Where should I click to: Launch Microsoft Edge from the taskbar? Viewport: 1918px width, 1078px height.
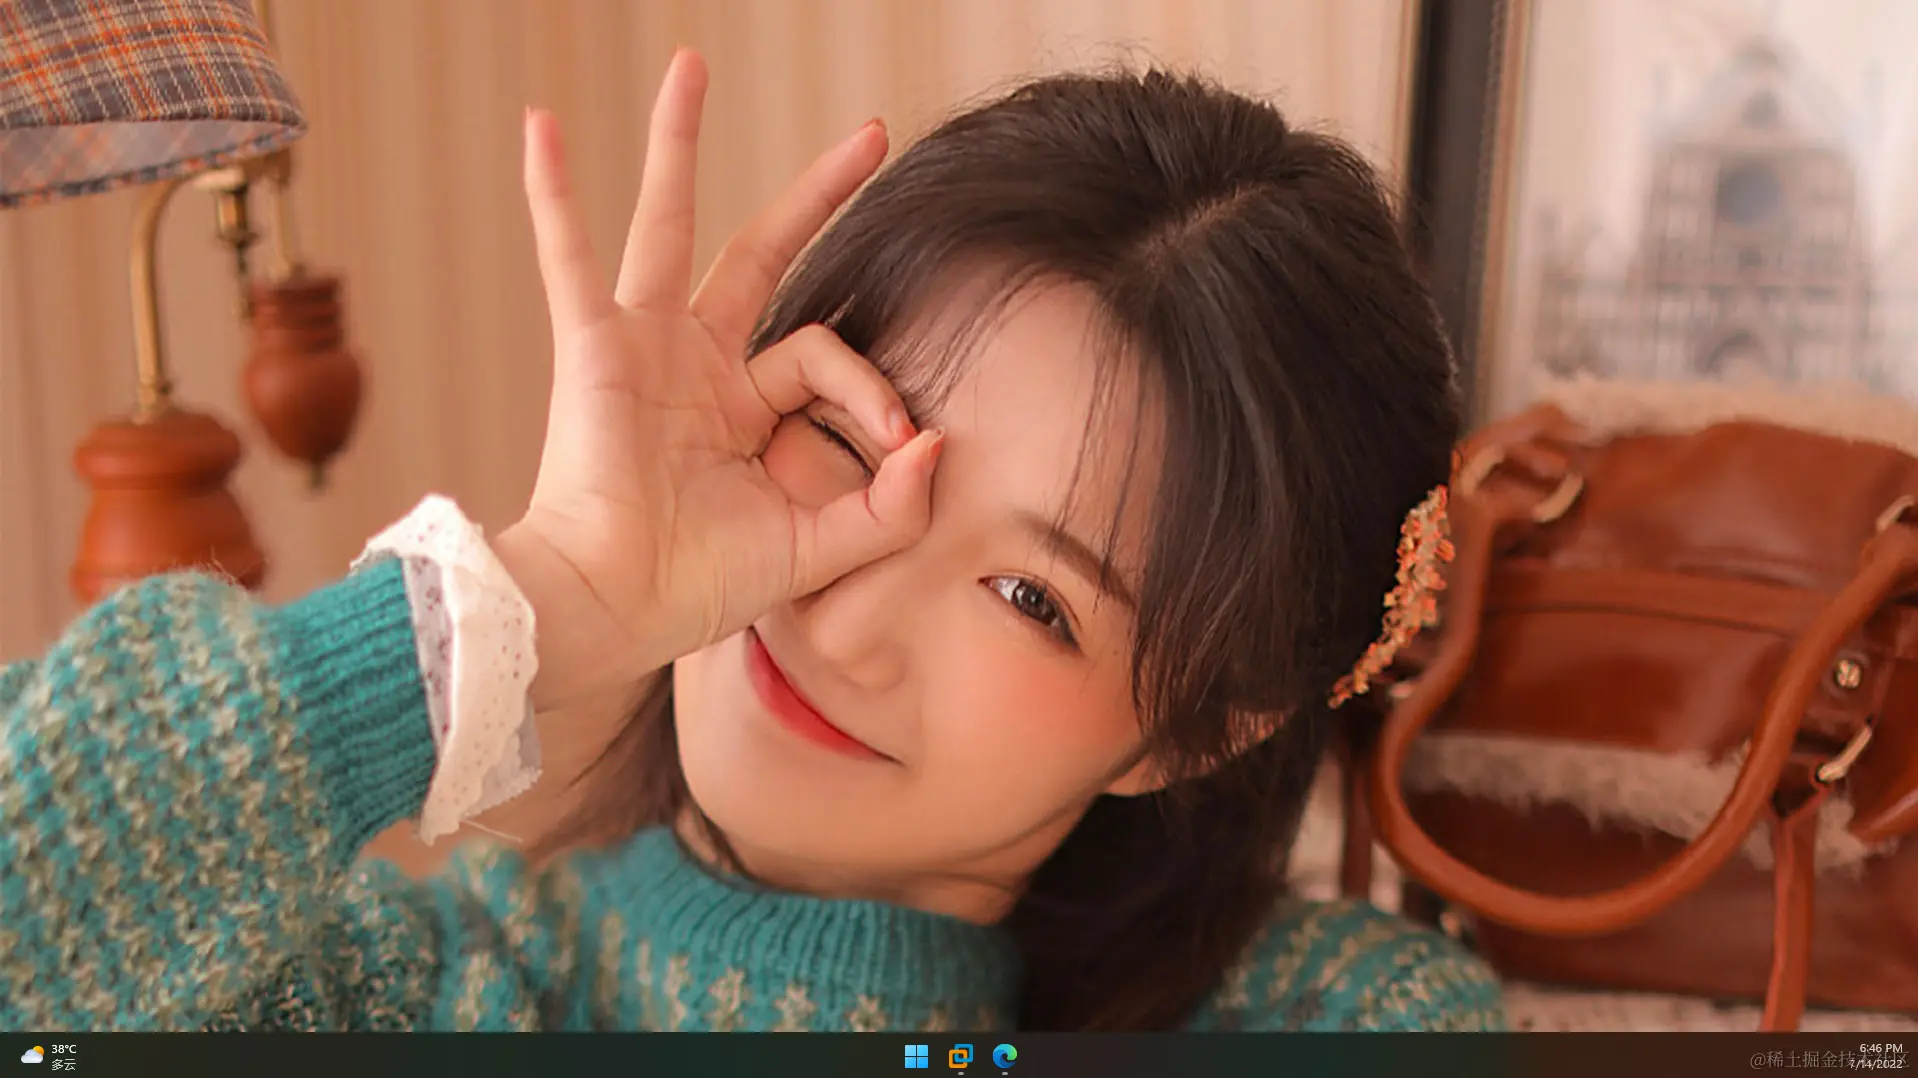(1004, 1056)
